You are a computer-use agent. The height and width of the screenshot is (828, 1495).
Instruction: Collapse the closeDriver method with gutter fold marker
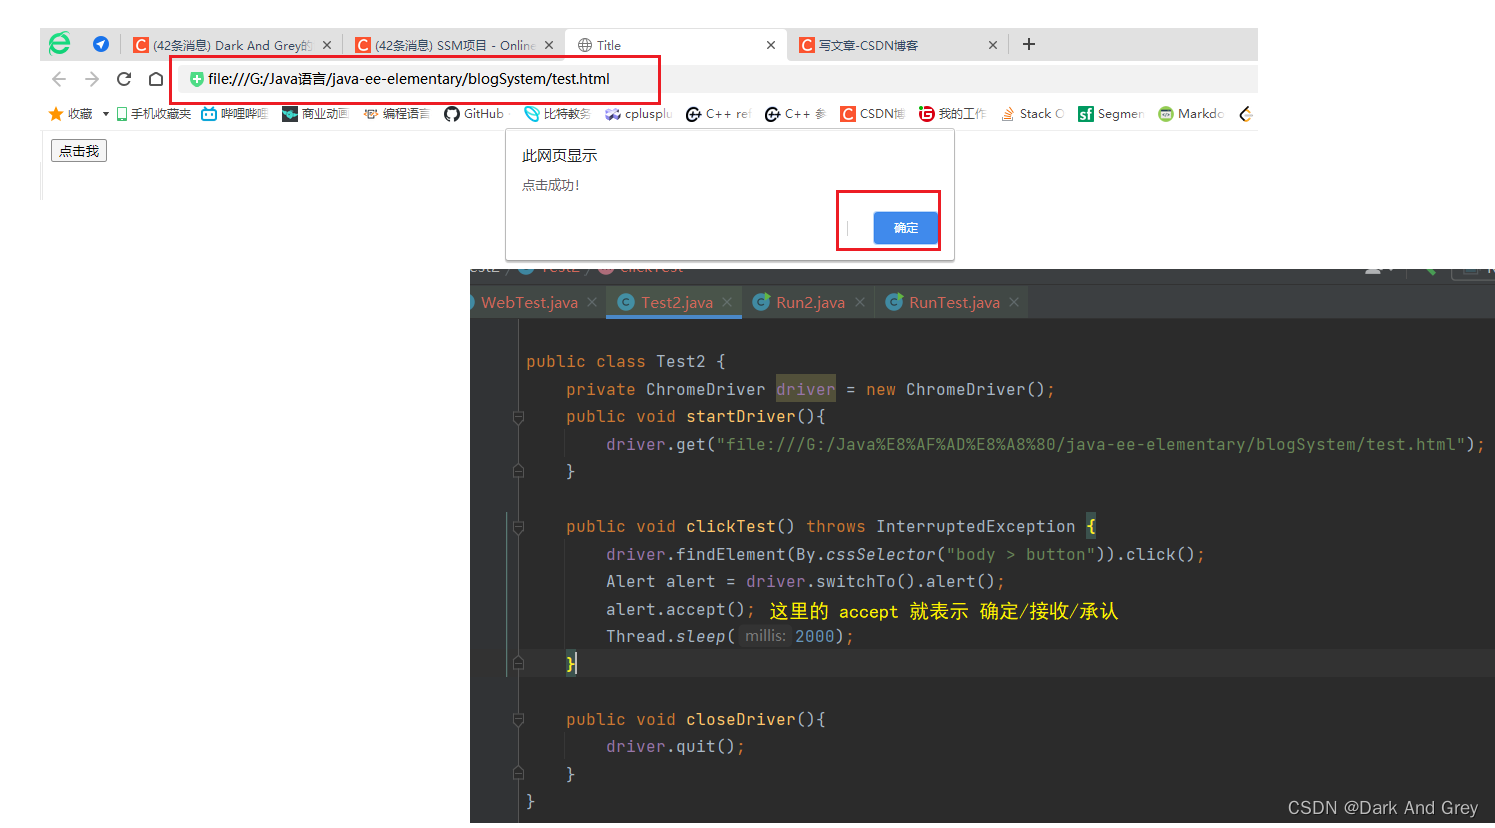(x=518, y=719)
